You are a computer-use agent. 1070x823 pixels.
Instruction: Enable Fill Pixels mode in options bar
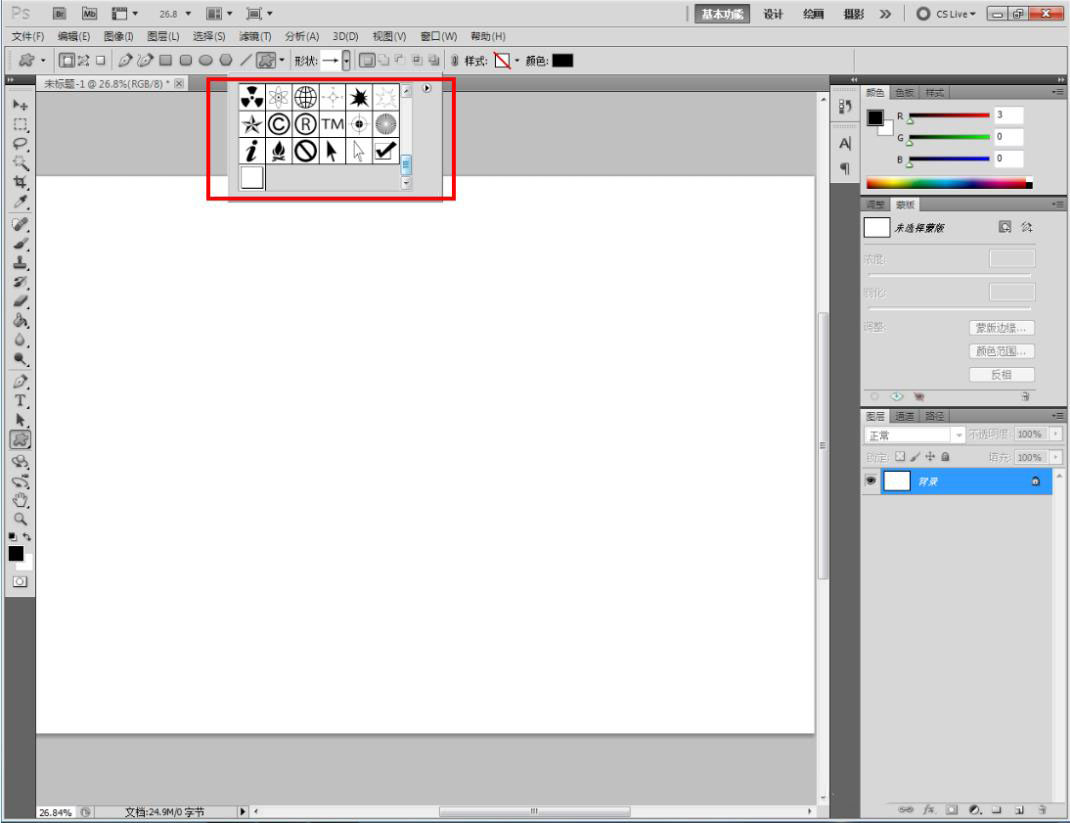[x=100, y=60]
